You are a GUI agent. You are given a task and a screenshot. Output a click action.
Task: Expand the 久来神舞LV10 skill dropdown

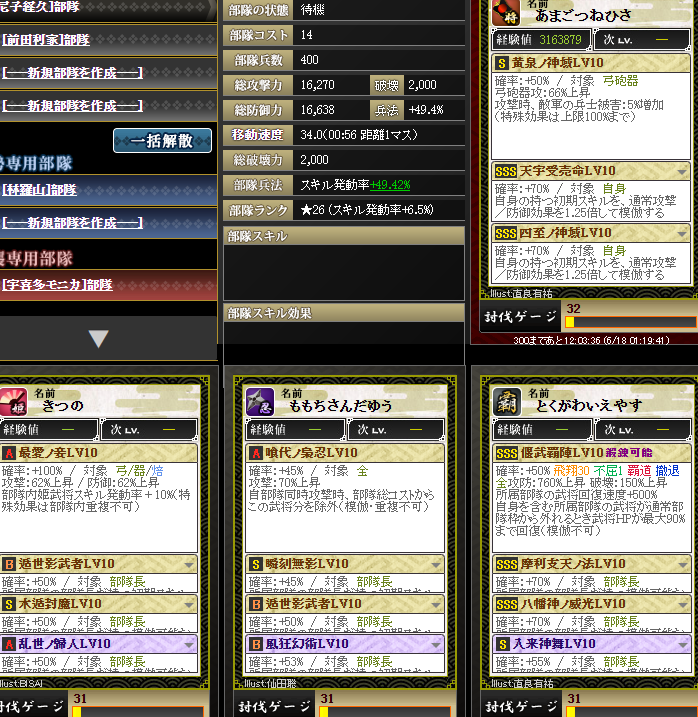click(682, 645)
